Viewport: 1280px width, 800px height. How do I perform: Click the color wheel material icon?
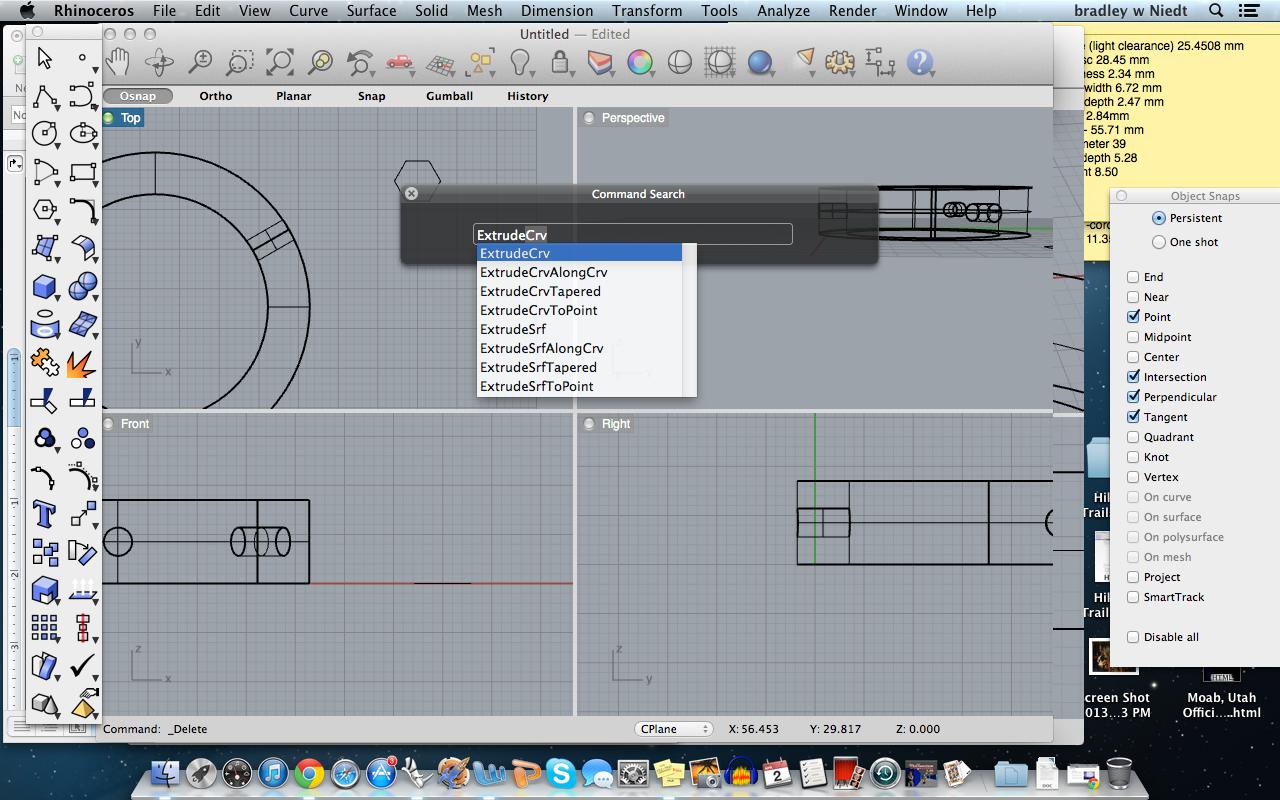[x=640, y=62]
